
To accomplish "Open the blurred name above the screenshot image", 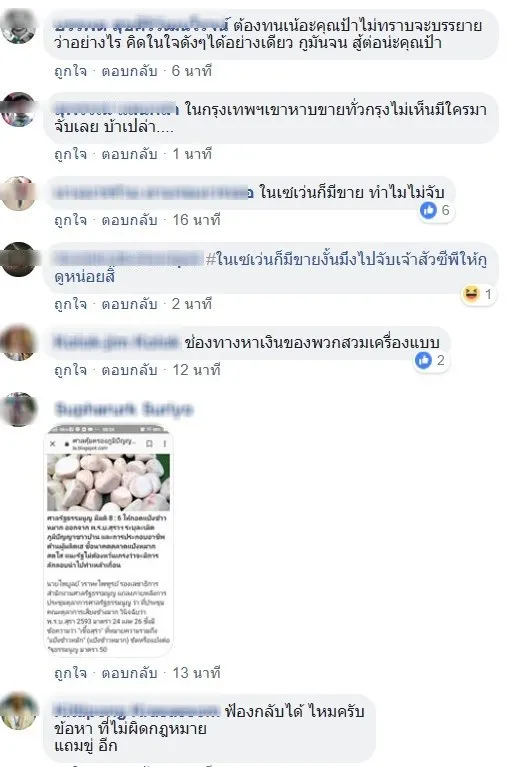I will (124, 409).
